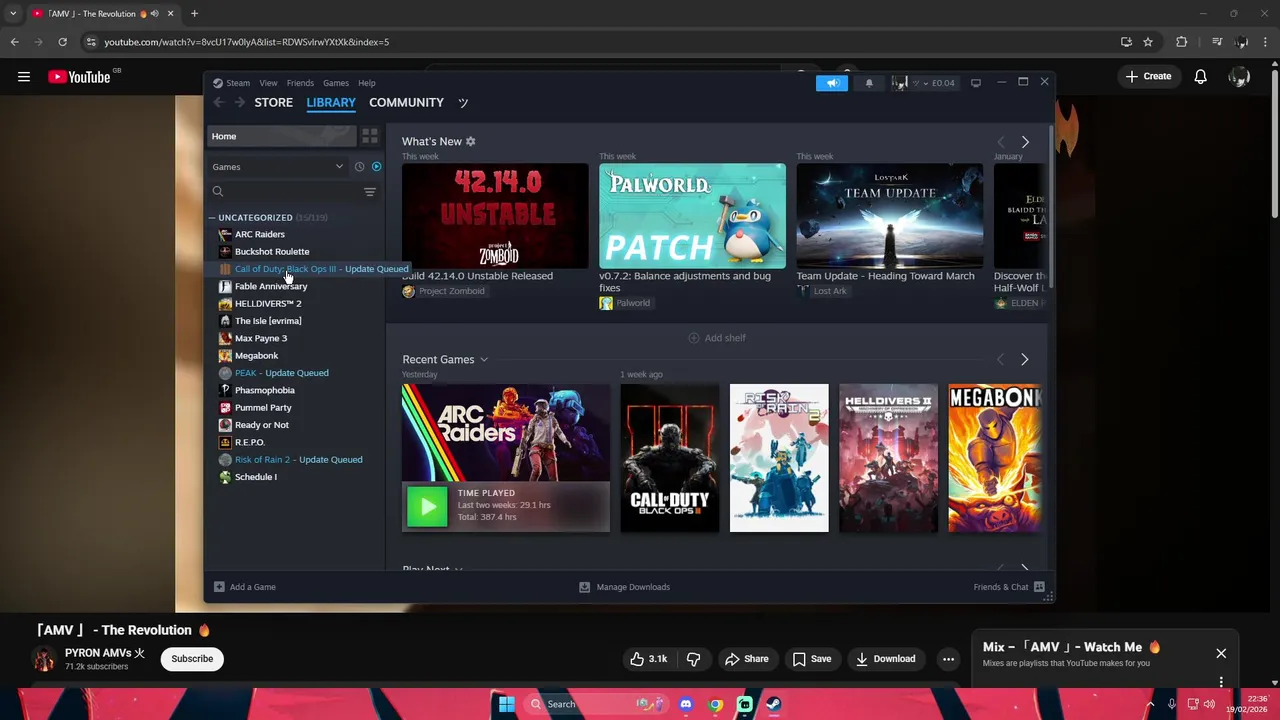
Task: Toggle sort by recent activity clock icon
Action: [x=359, y=167]
